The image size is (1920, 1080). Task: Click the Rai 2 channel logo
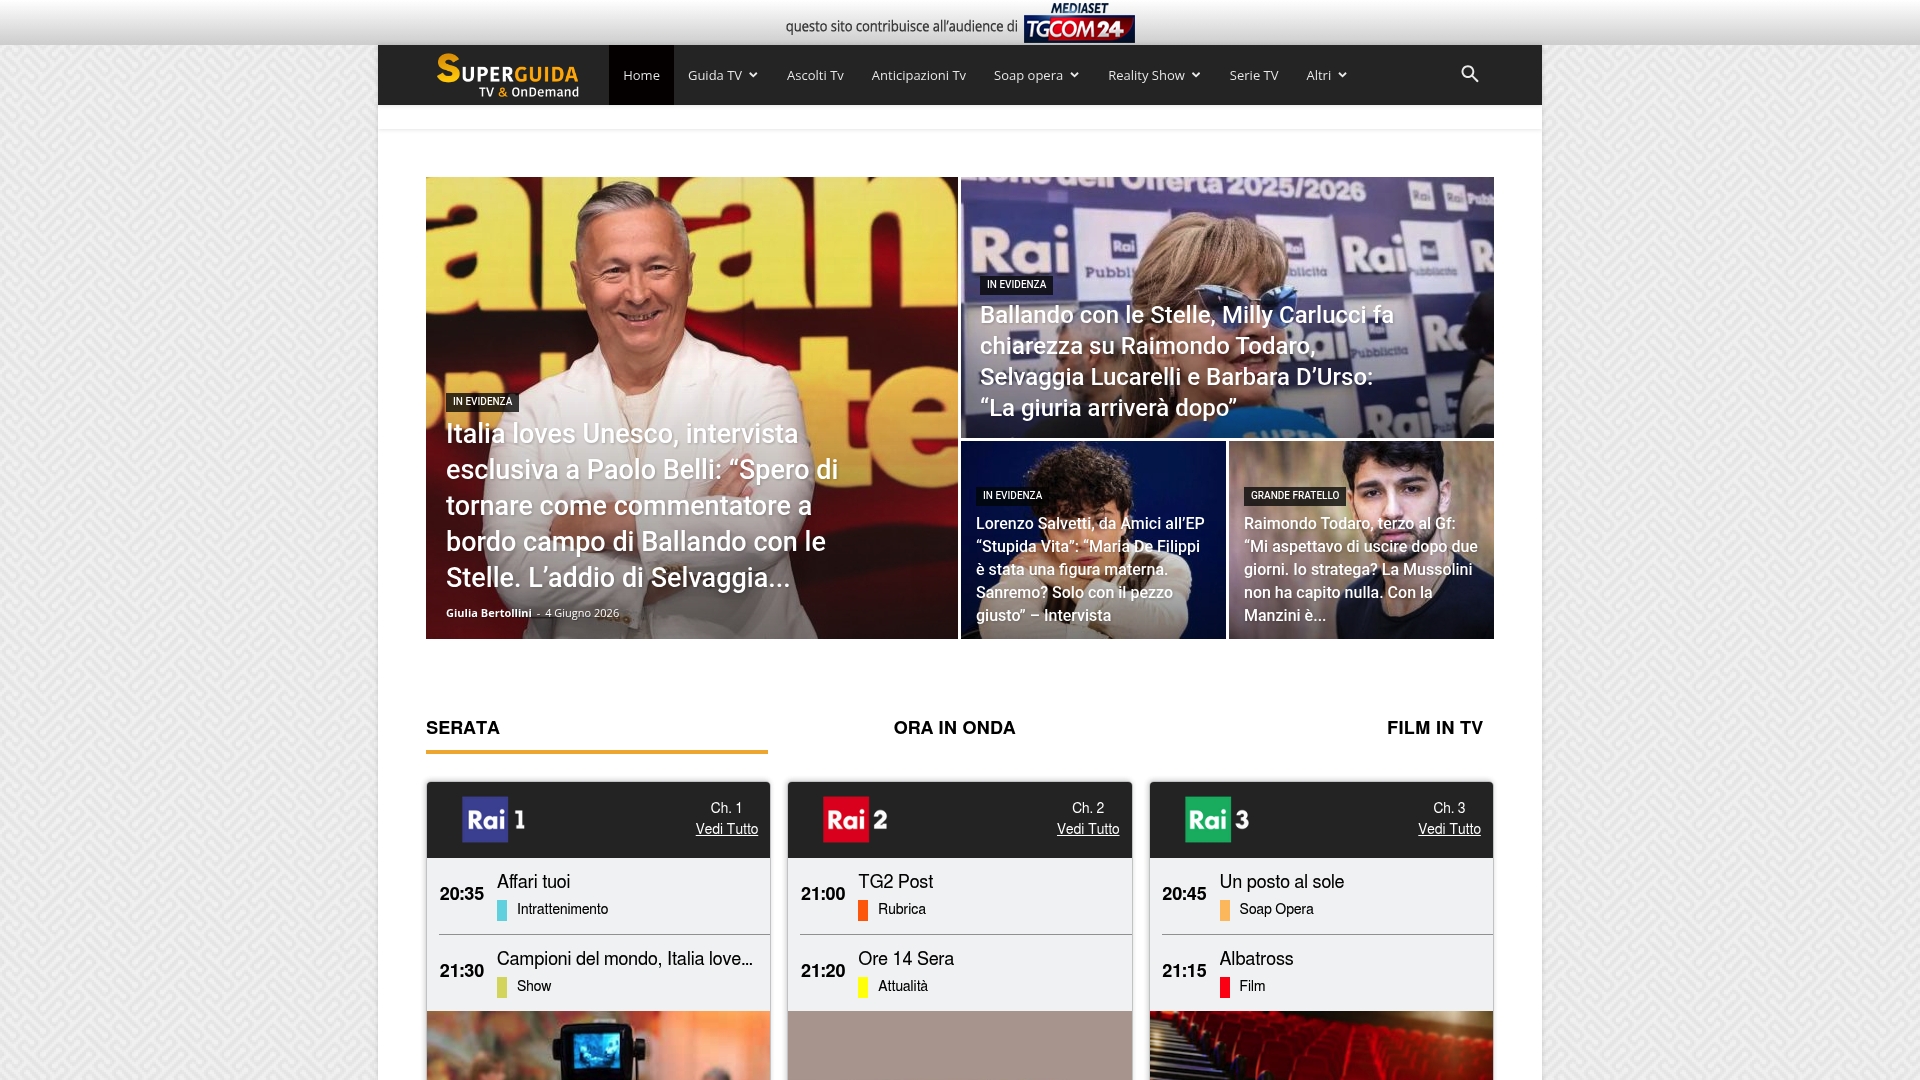coord(855,820)
